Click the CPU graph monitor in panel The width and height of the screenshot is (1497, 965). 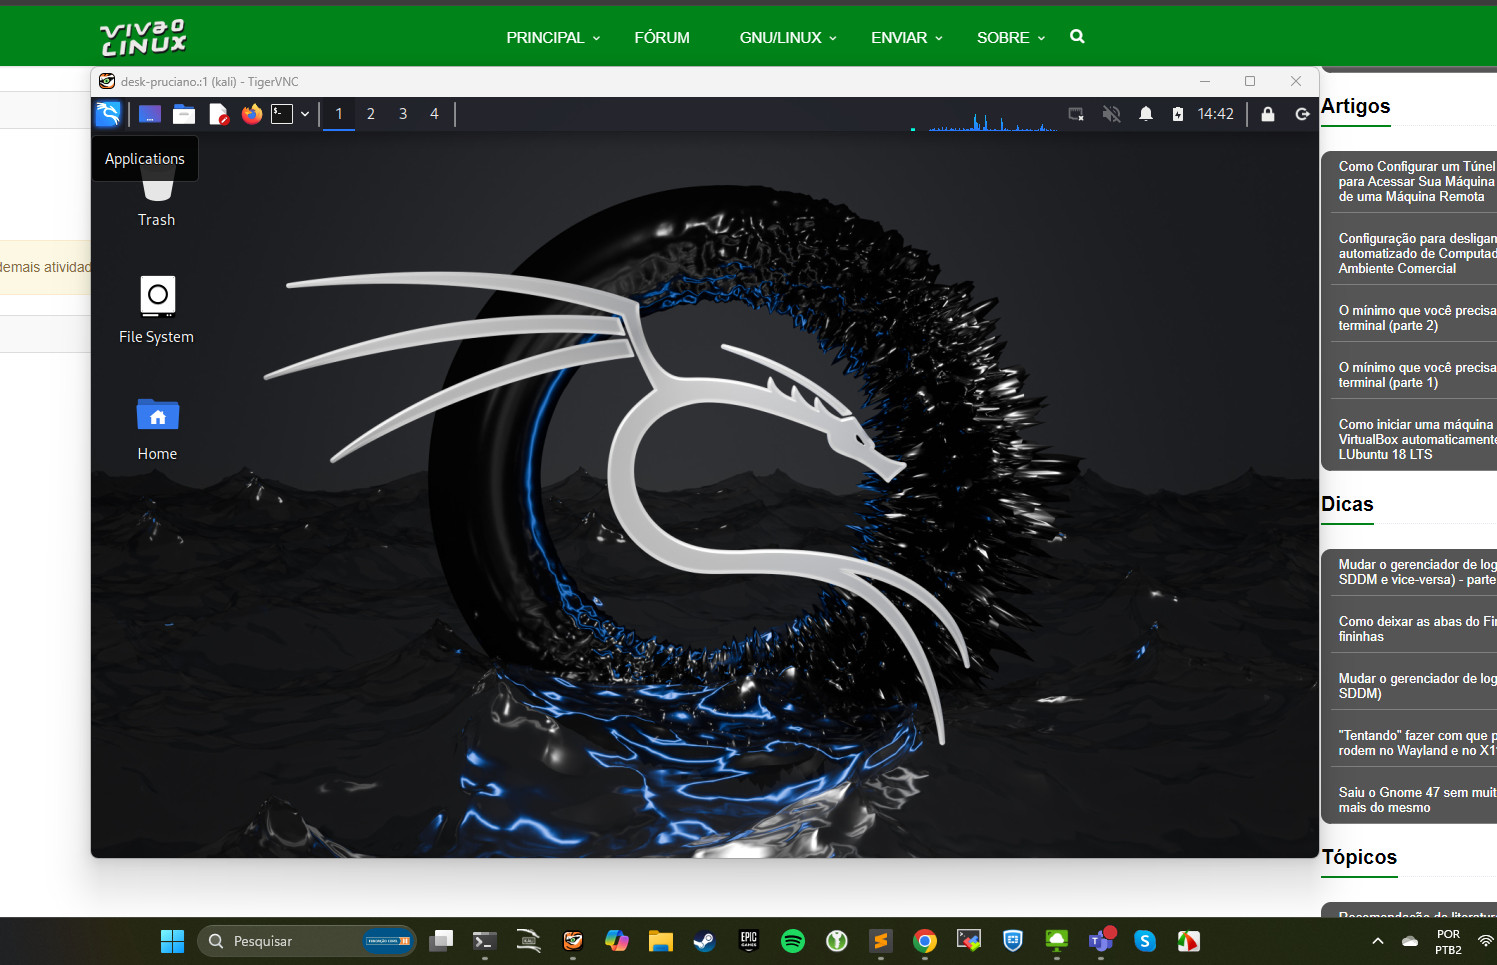pos(992,121)
